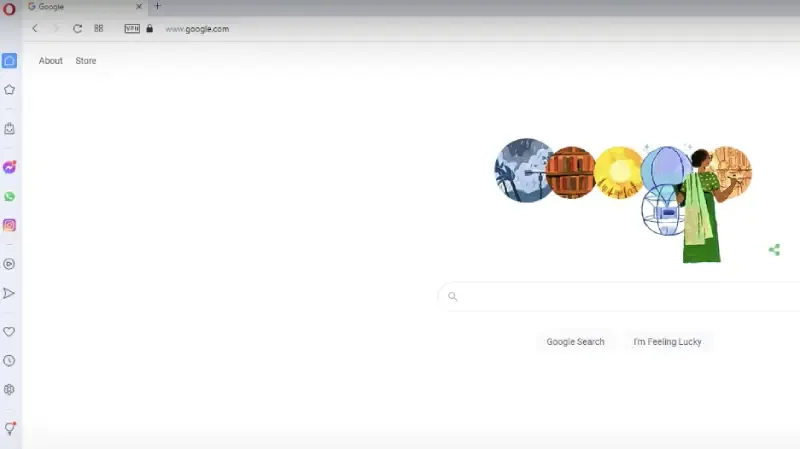Open the Opera menu logo

pyautogui.click(x=9, y=9)
